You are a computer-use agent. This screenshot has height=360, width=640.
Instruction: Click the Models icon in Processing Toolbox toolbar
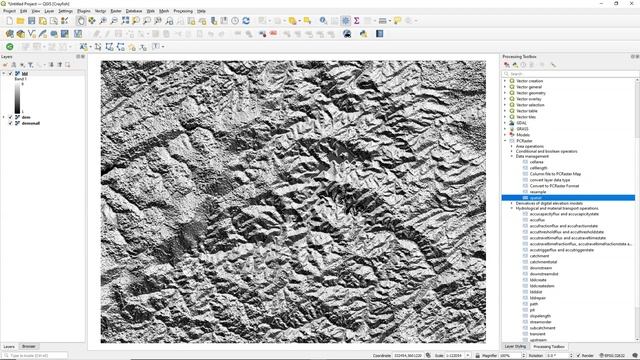pos(507,65)
